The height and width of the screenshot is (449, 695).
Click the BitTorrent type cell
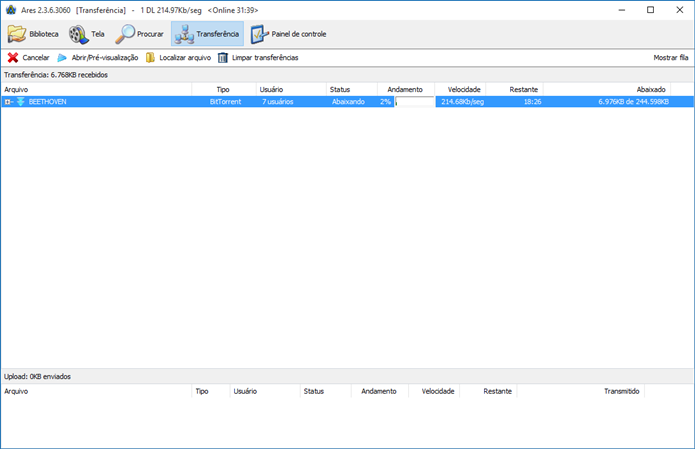(x=225, y=102)
